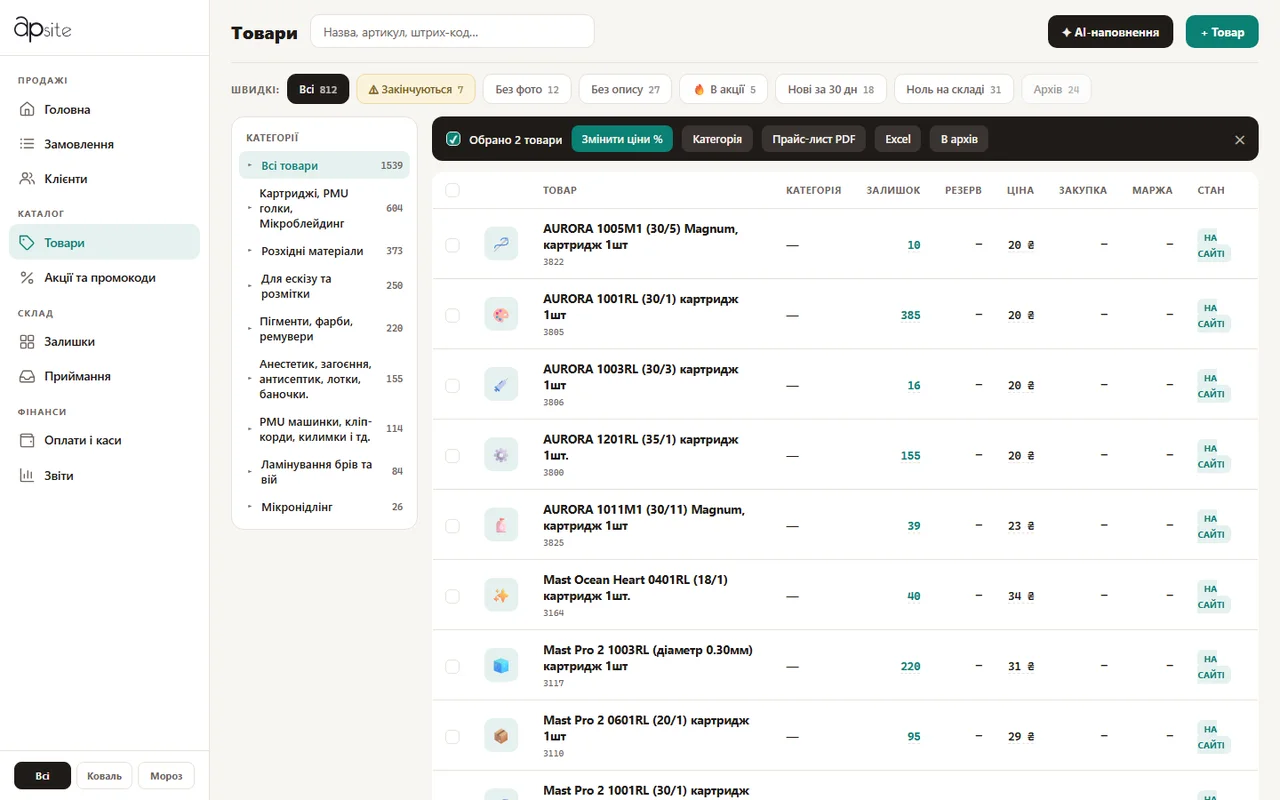Open thumbnail of Mast Pro 2 1003RL
Viewport: 1280px width, 800px height.
501,666
